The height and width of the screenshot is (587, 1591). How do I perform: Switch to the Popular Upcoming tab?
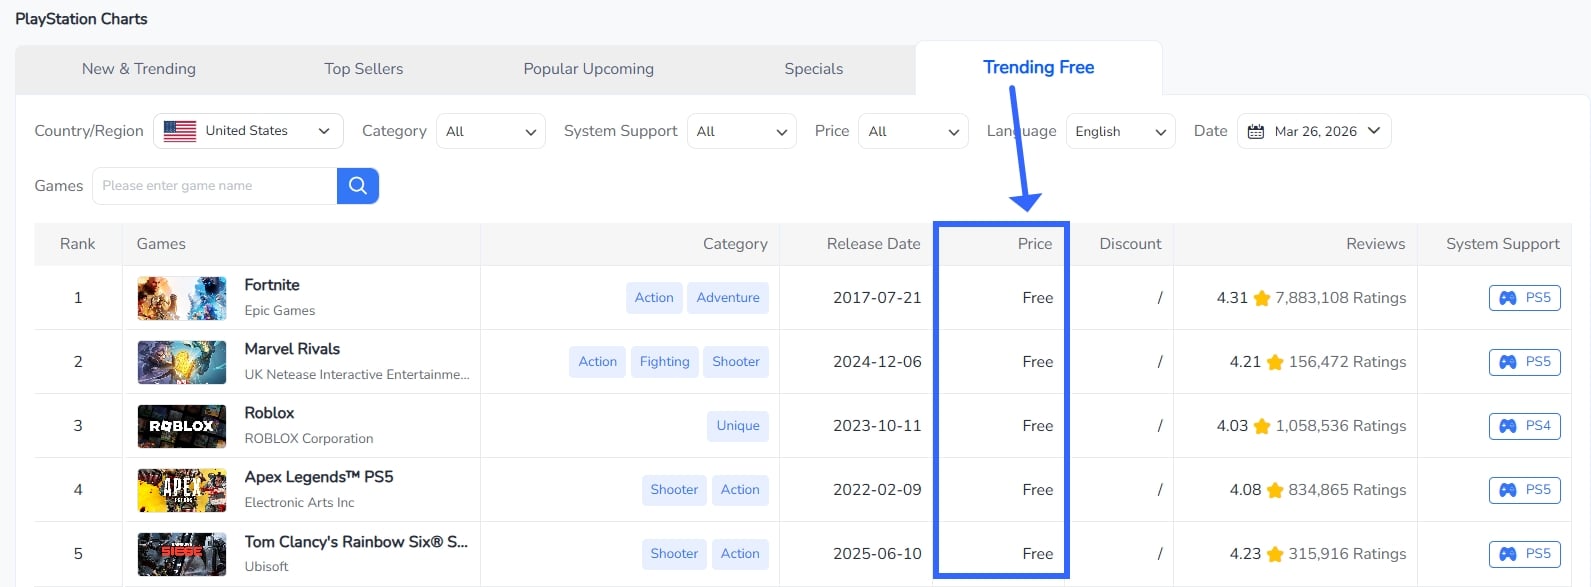tap(588, 69)
